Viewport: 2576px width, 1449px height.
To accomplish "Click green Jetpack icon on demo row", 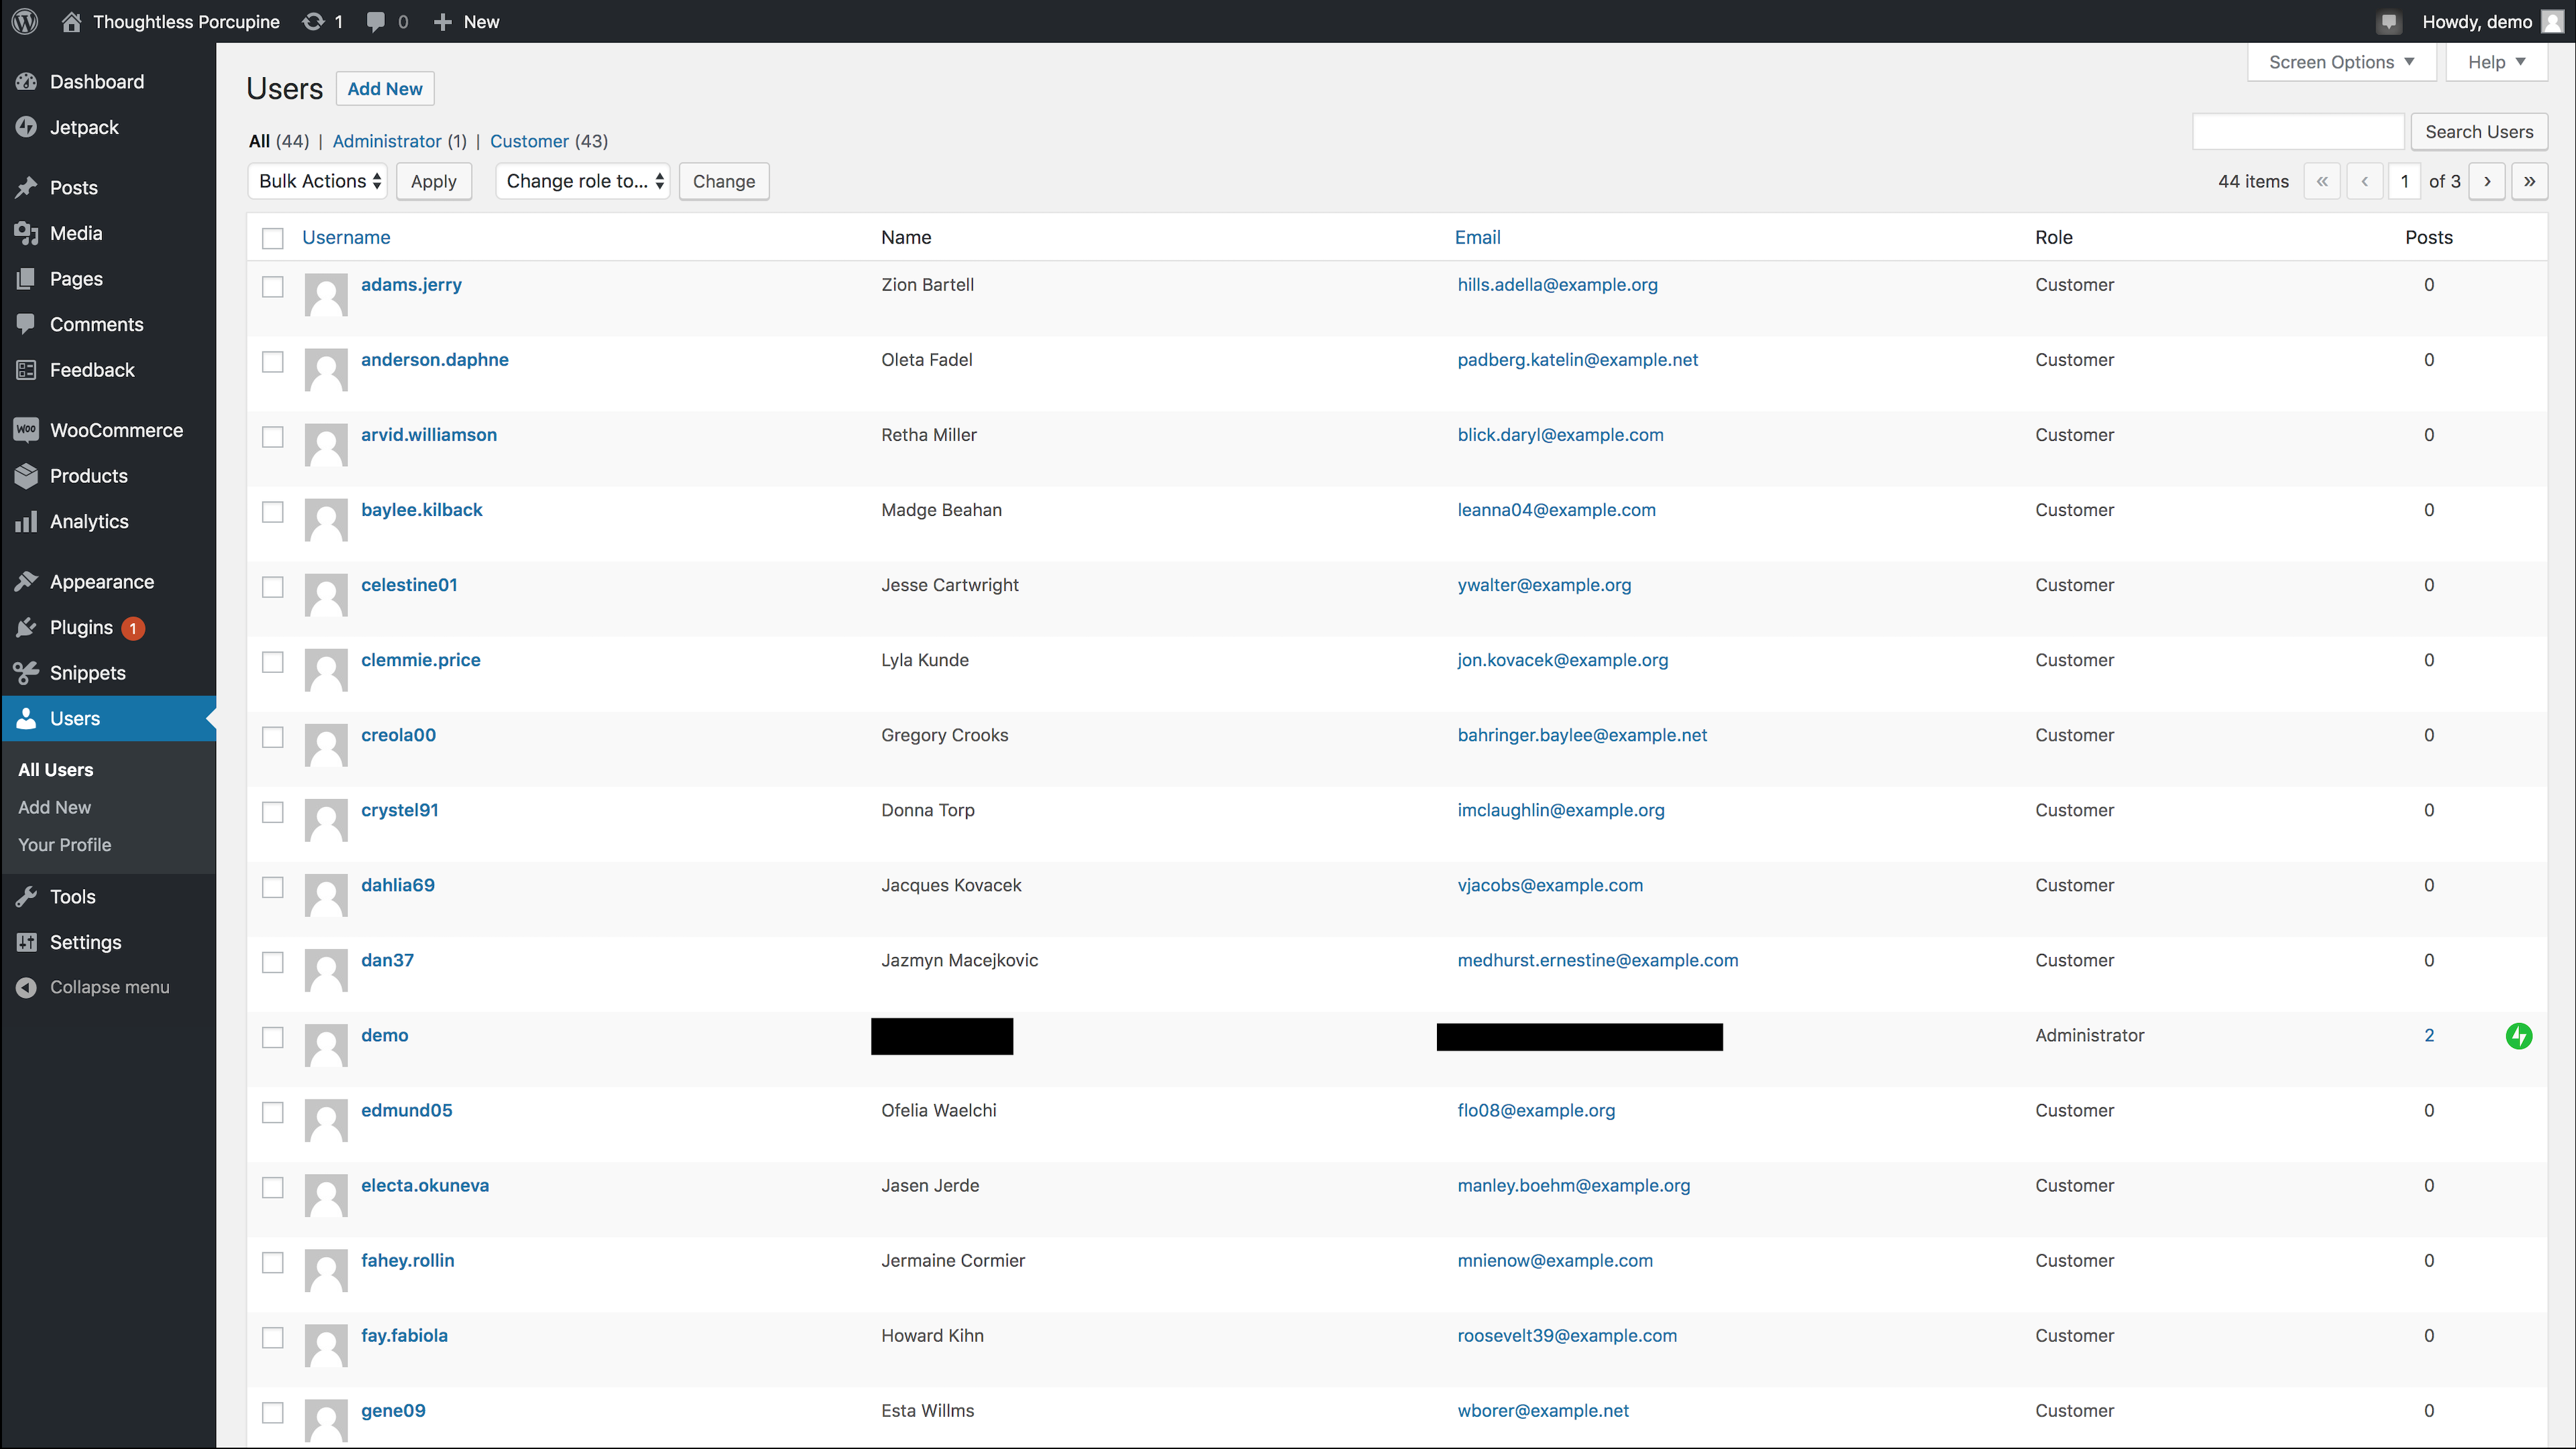I will [2519, 1036].
